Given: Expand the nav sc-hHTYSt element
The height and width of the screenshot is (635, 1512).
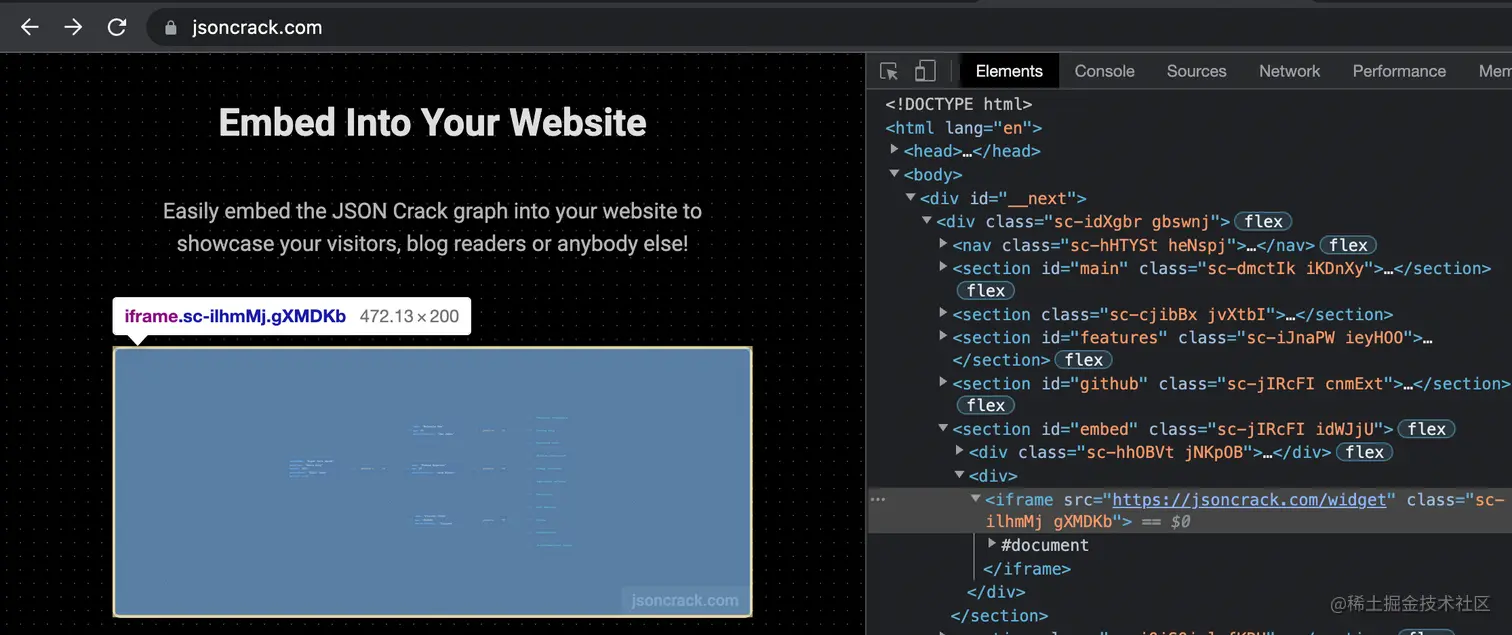Looking at the screenshot, I should pyautogui.click(x=943, y=244).
